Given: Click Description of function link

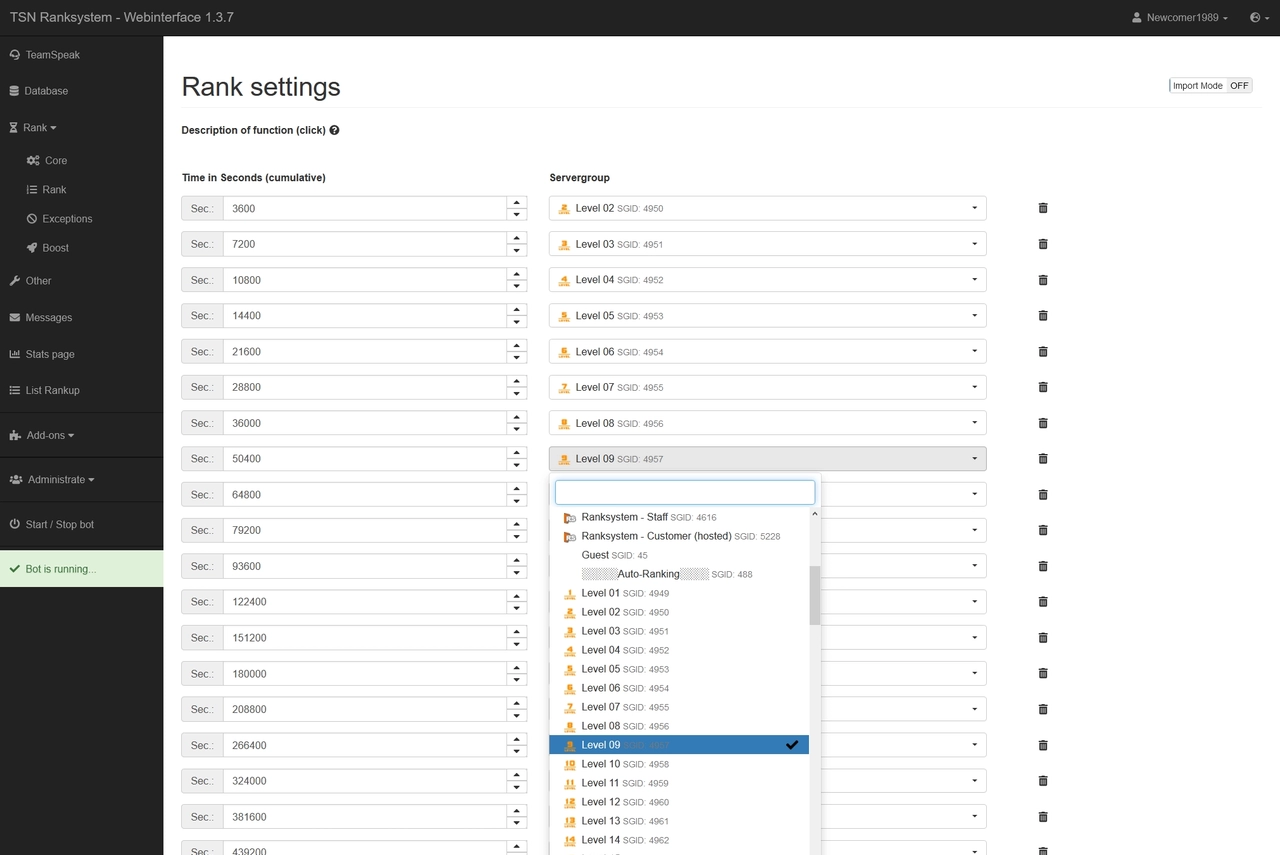Looking at the screenshot, I should tap(254, 130).
